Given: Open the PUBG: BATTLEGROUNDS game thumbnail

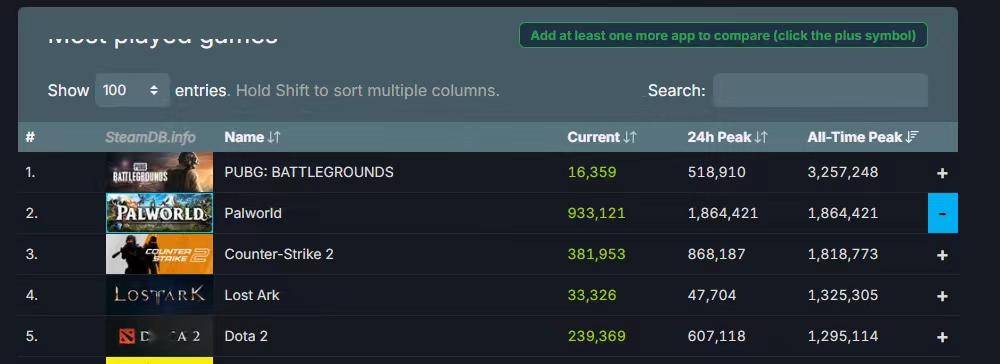Looking at the screenshot, I should [159, 172].
